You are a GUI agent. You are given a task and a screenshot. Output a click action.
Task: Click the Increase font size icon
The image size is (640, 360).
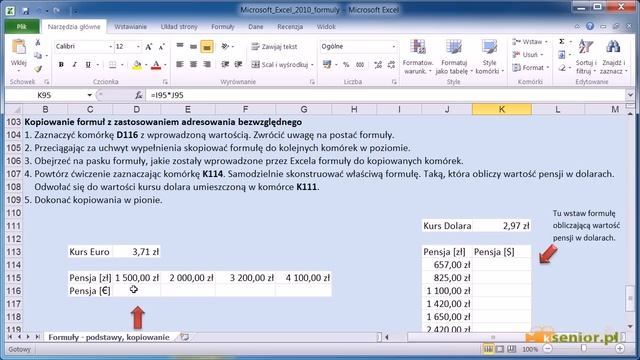[x=149, y=47]
